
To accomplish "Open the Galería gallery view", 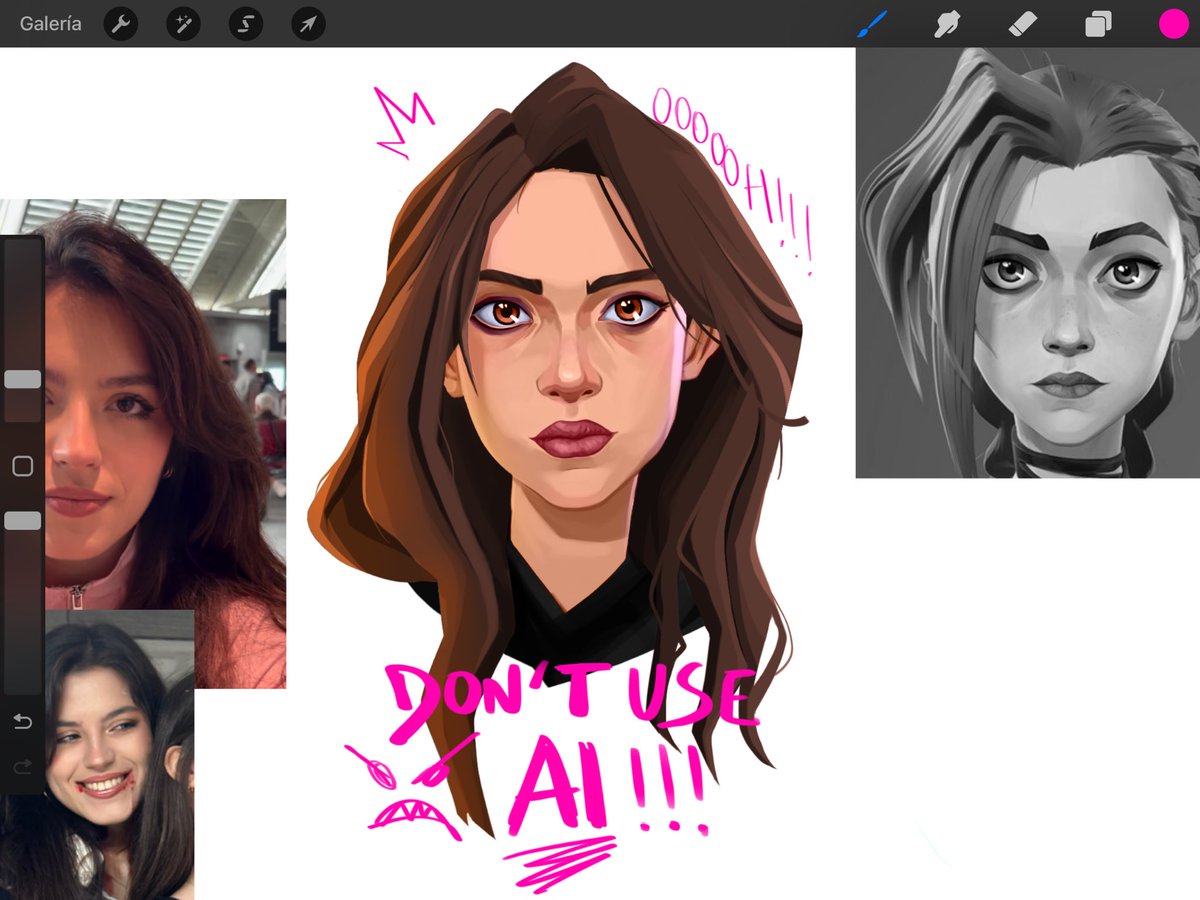I will (x=51, y=24).
